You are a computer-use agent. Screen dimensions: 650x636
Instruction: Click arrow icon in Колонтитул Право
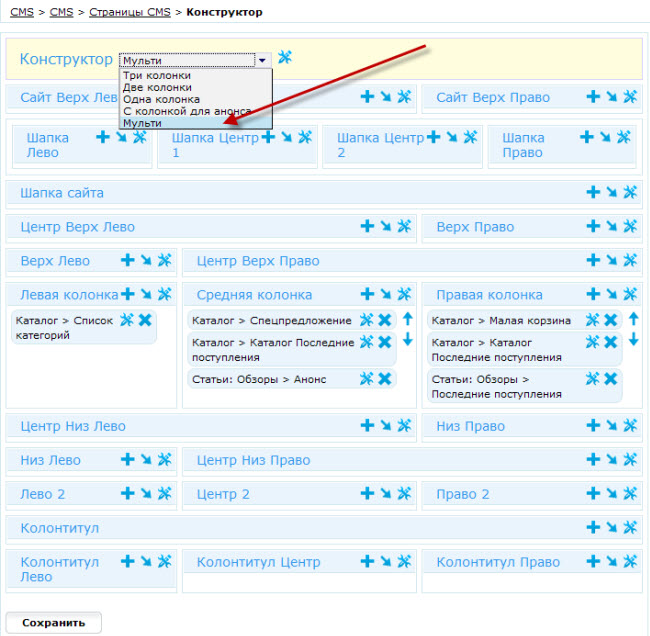(611, 561)
